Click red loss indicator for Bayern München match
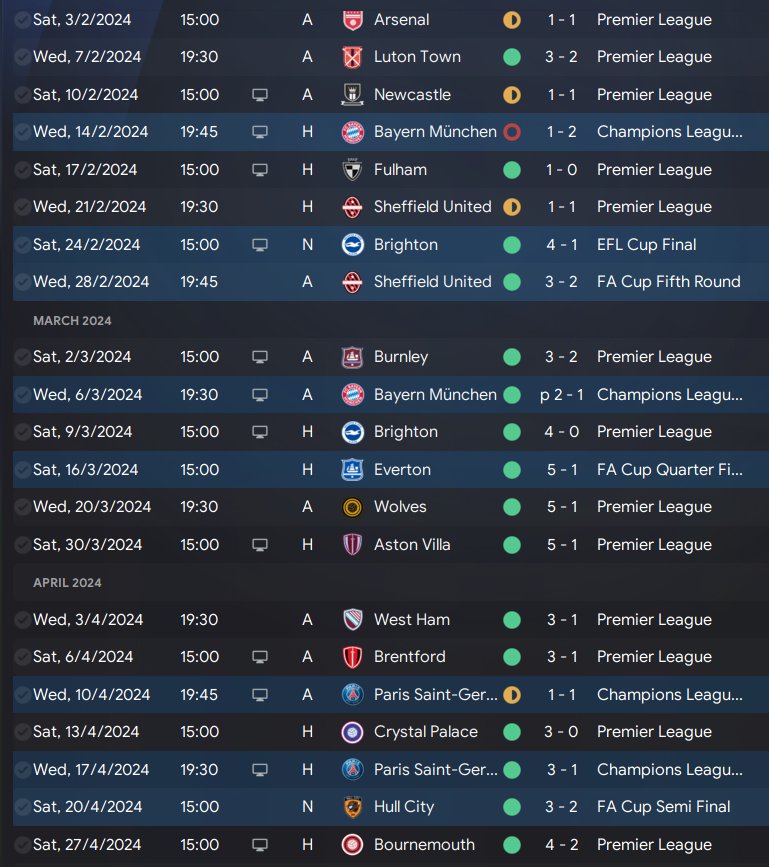769x867 pixels. [512, 132]
